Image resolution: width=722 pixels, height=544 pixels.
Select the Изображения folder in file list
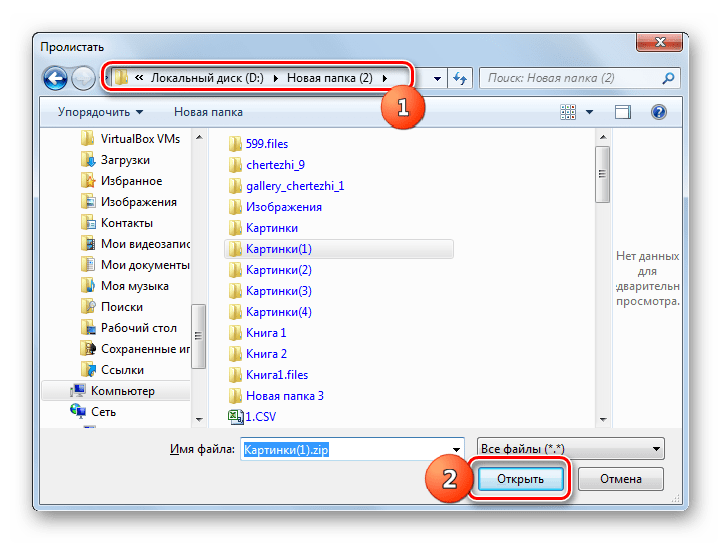[275, 207]
